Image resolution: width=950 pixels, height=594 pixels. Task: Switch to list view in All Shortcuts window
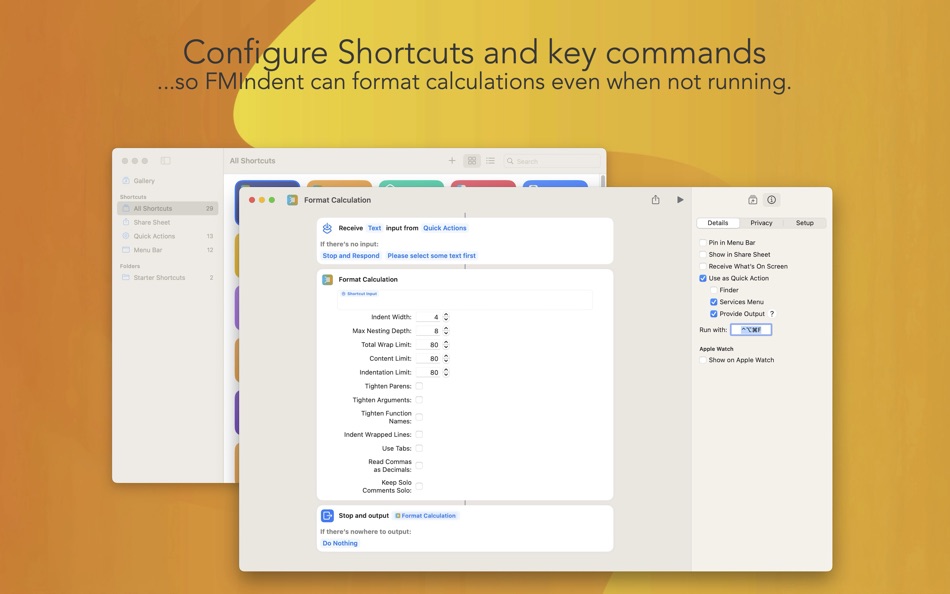[x=490, y=161]
